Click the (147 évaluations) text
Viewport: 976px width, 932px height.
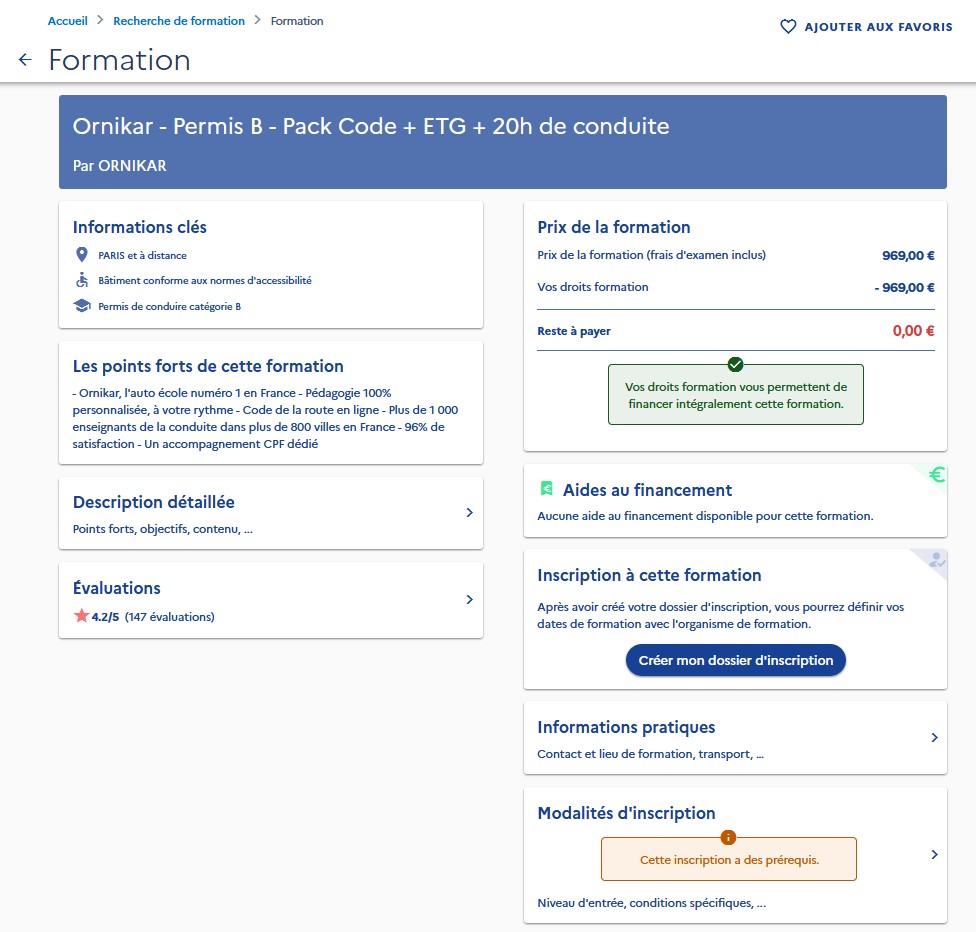click(x=169, y=617)
